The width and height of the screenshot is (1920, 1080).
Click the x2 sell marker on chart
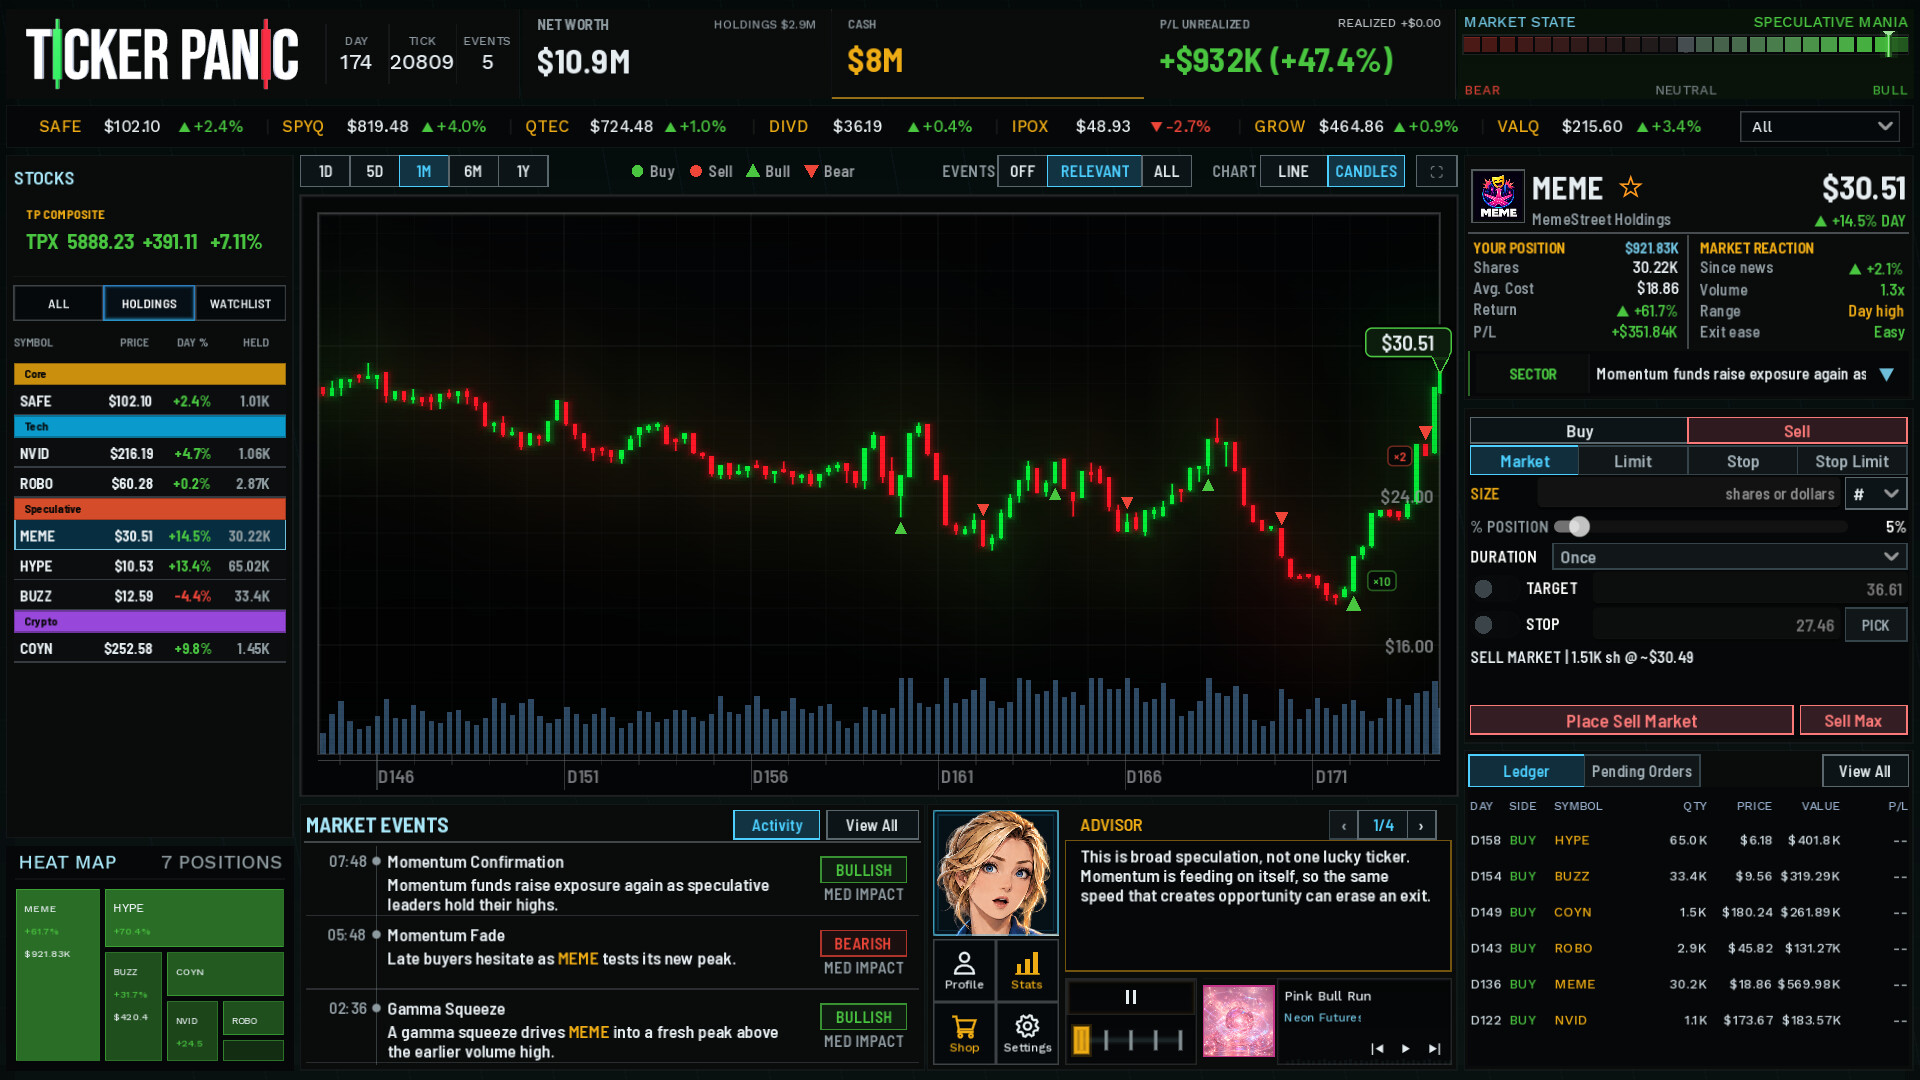pyautogui.click(x=1399, y=457)
